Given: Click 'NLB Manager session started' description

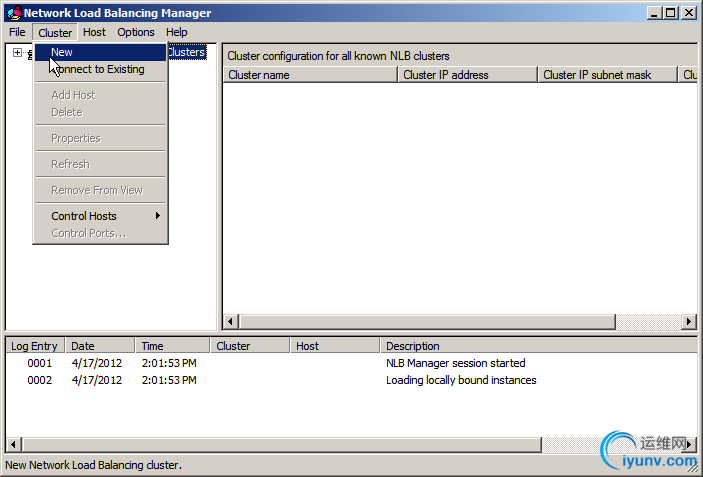Looking at the screenshot, I should tap(456, 363).
